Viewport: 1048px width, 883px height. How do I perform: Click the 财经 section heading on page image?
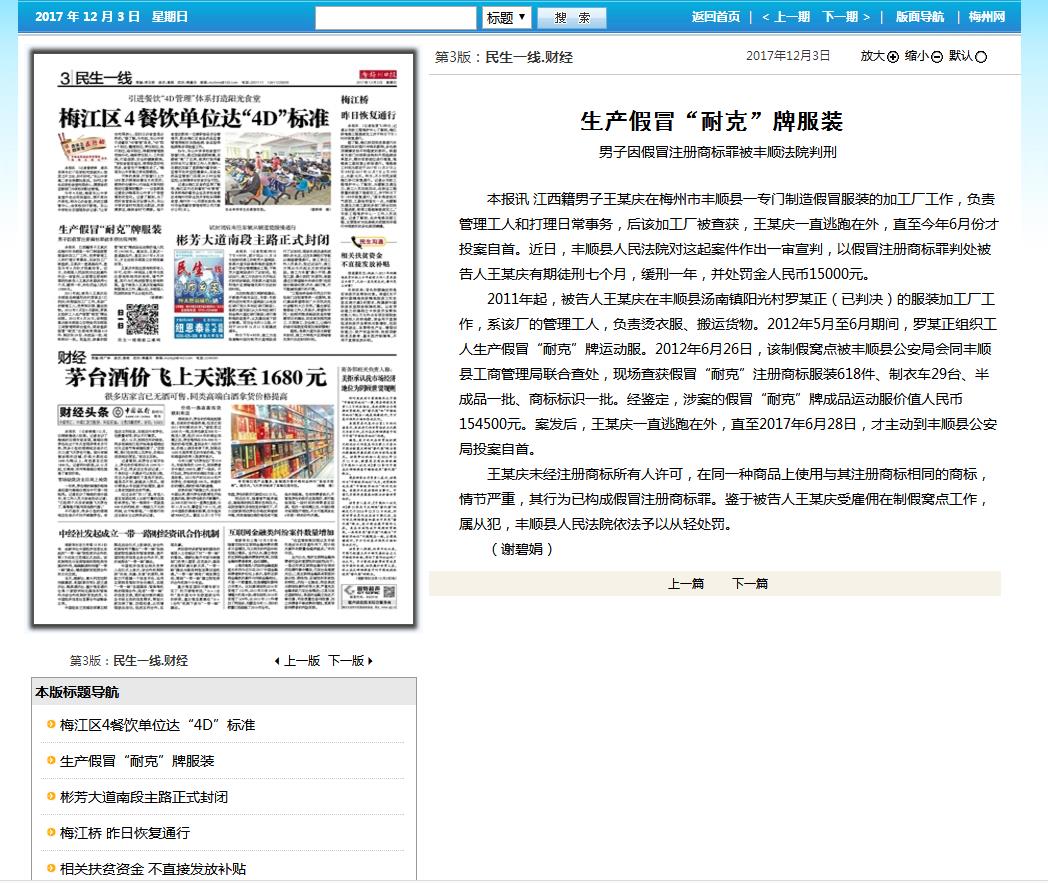tap(72, 357)
